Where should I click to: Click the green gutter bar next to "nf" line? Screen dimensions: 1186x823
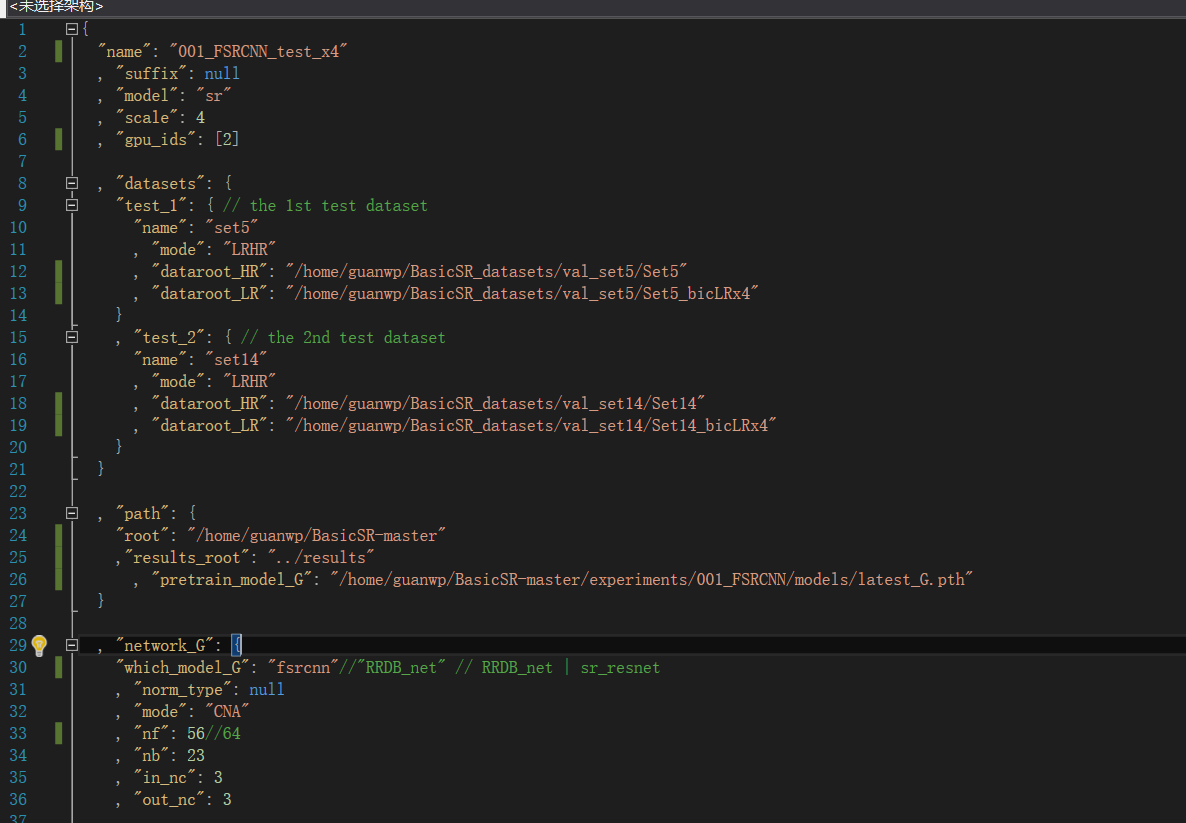pyautogui.click(x=58, y=733)
